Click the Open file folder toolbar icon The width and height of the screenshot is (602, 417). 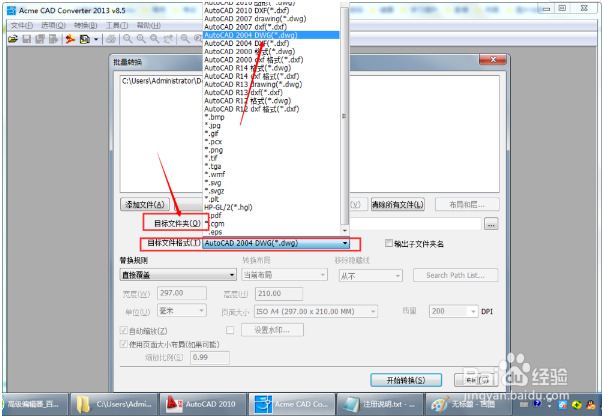(13, 39)
